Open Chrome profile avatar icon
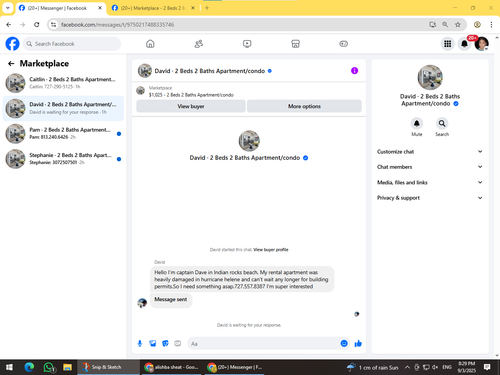 pyautogui.click(x=477, y=24)
